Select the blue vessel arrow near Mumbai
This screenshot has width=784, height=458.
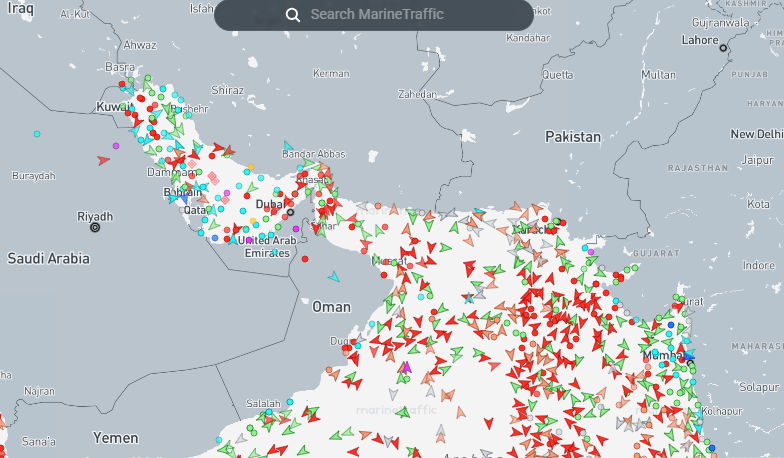pos(688,356)
